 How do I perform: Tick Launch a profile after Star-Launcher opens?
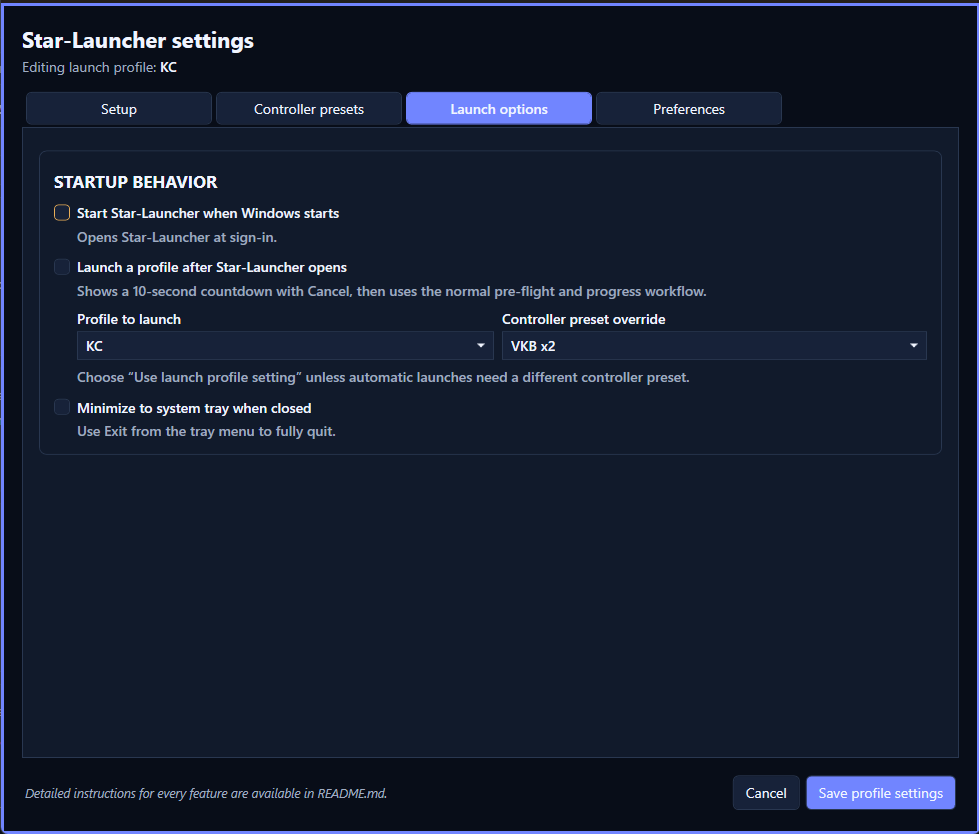(x=62, y=267)
